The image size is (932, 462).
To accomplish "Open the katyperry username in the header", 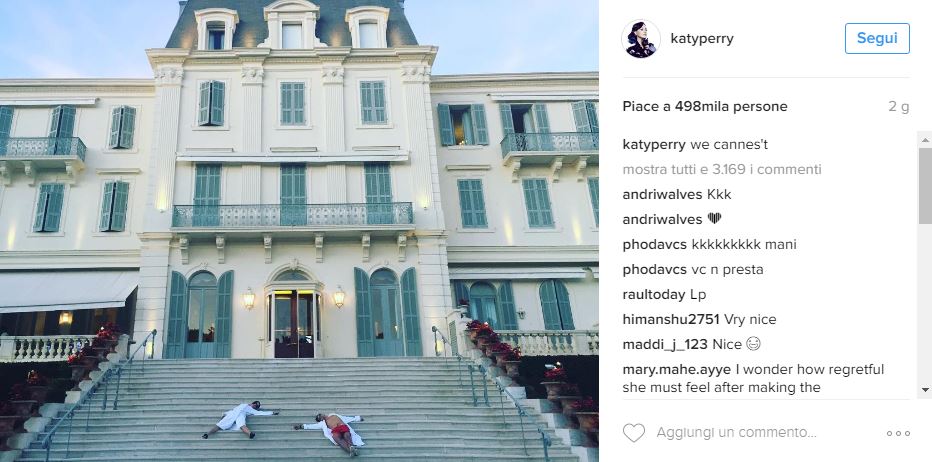I will click(x=702, y=39).
